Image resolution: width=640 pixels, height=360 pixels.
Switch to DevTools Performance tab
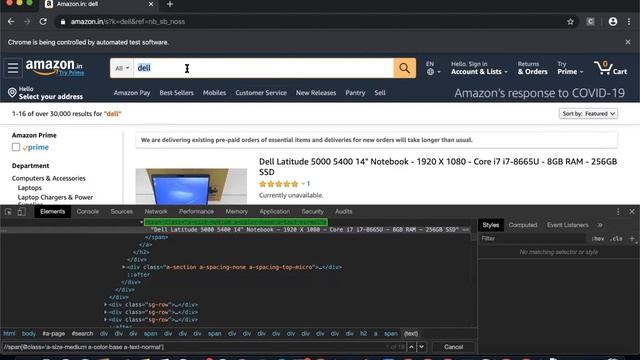point(196,211)
